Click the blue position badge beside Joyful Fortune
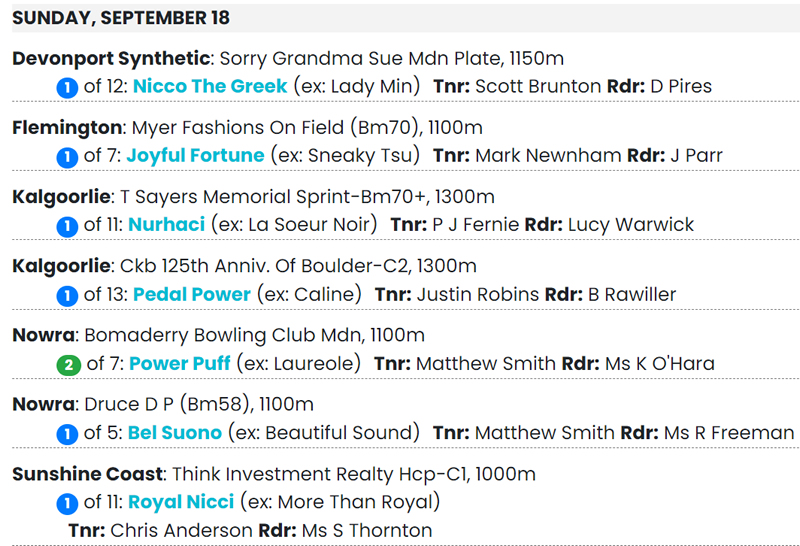 [67, 156]
